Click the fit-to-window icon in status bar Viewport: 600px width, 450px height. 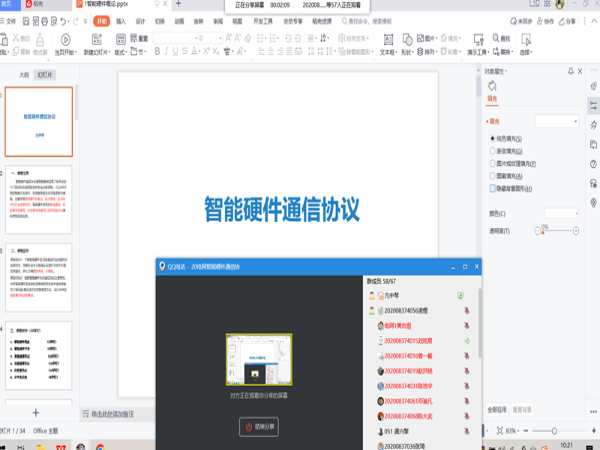[500, 431]
